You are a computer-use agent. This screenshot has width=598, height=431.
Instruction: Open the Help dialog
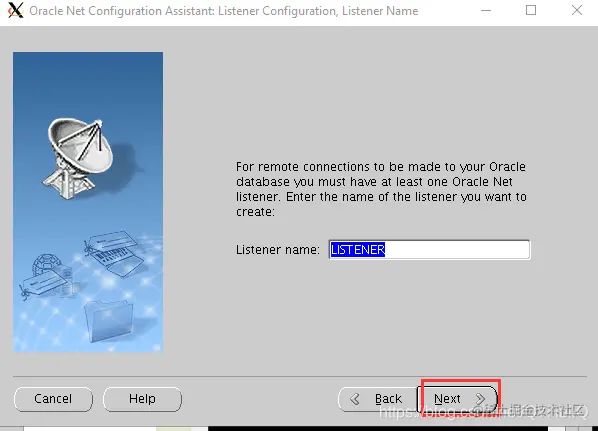142,399
